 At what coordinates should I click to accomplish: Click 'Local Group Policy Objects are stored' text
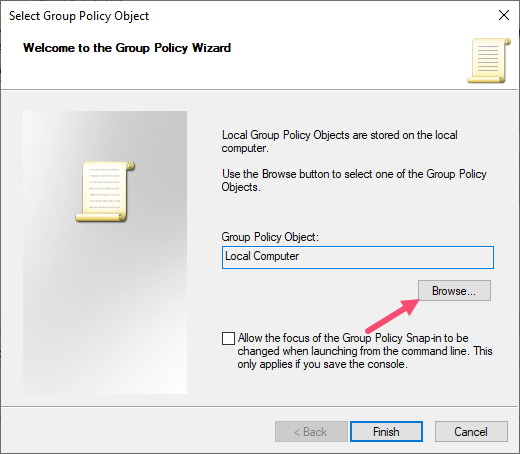point(340,142)
